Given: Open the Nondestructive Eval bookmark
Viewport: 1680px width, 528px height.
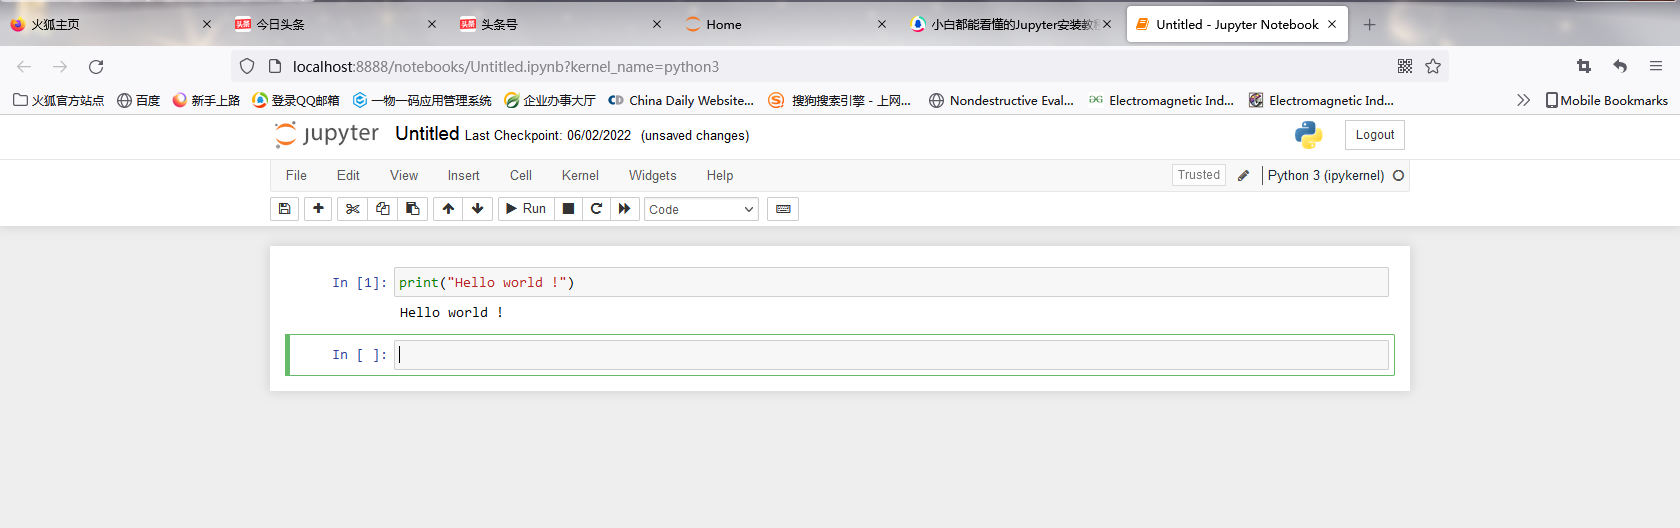Looking at the screenshot, I should pos(1001,100).
